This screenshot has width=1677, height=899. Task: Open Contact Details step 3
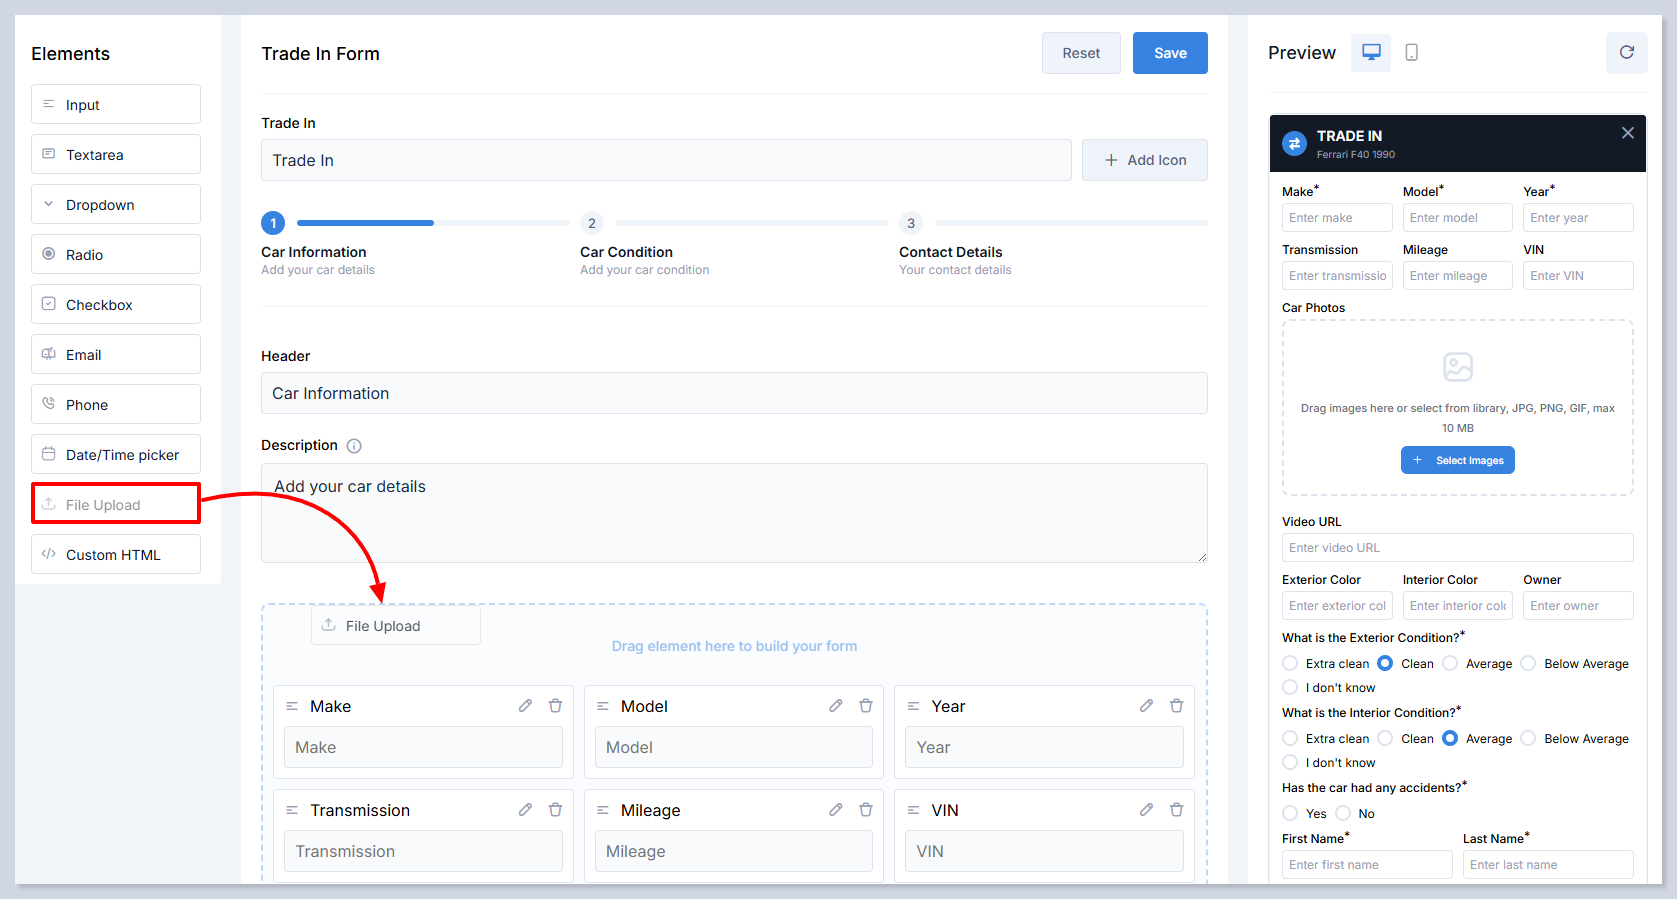click(x=910, y=224)
